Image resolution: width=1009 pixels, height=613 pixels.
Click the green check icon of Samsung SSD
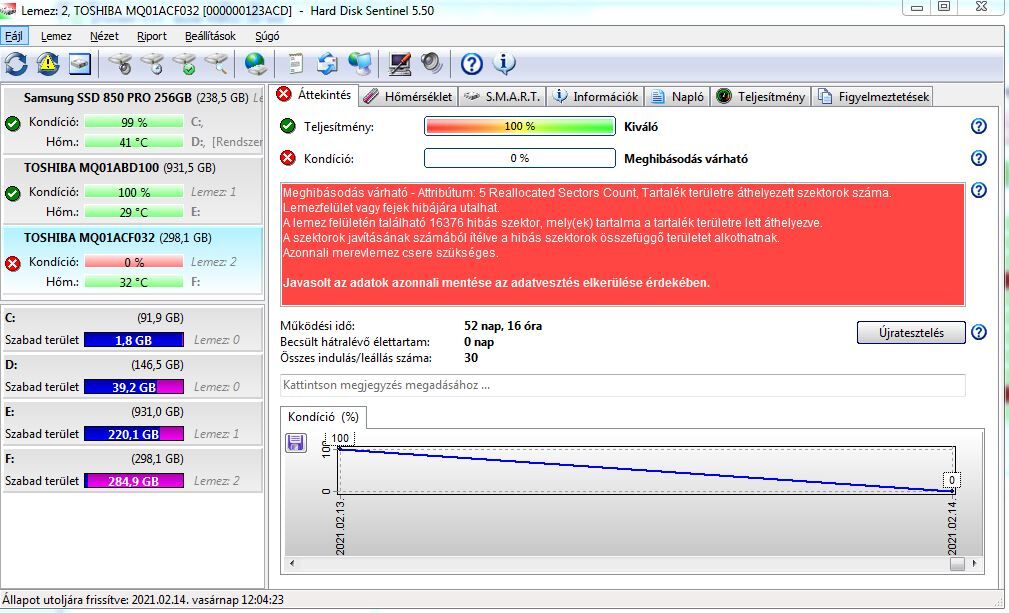(13, 123)
